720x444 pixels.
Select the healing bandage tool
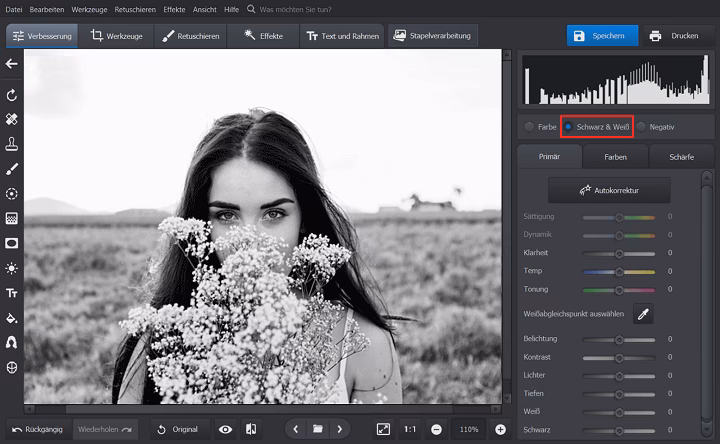tap(12, 119)
